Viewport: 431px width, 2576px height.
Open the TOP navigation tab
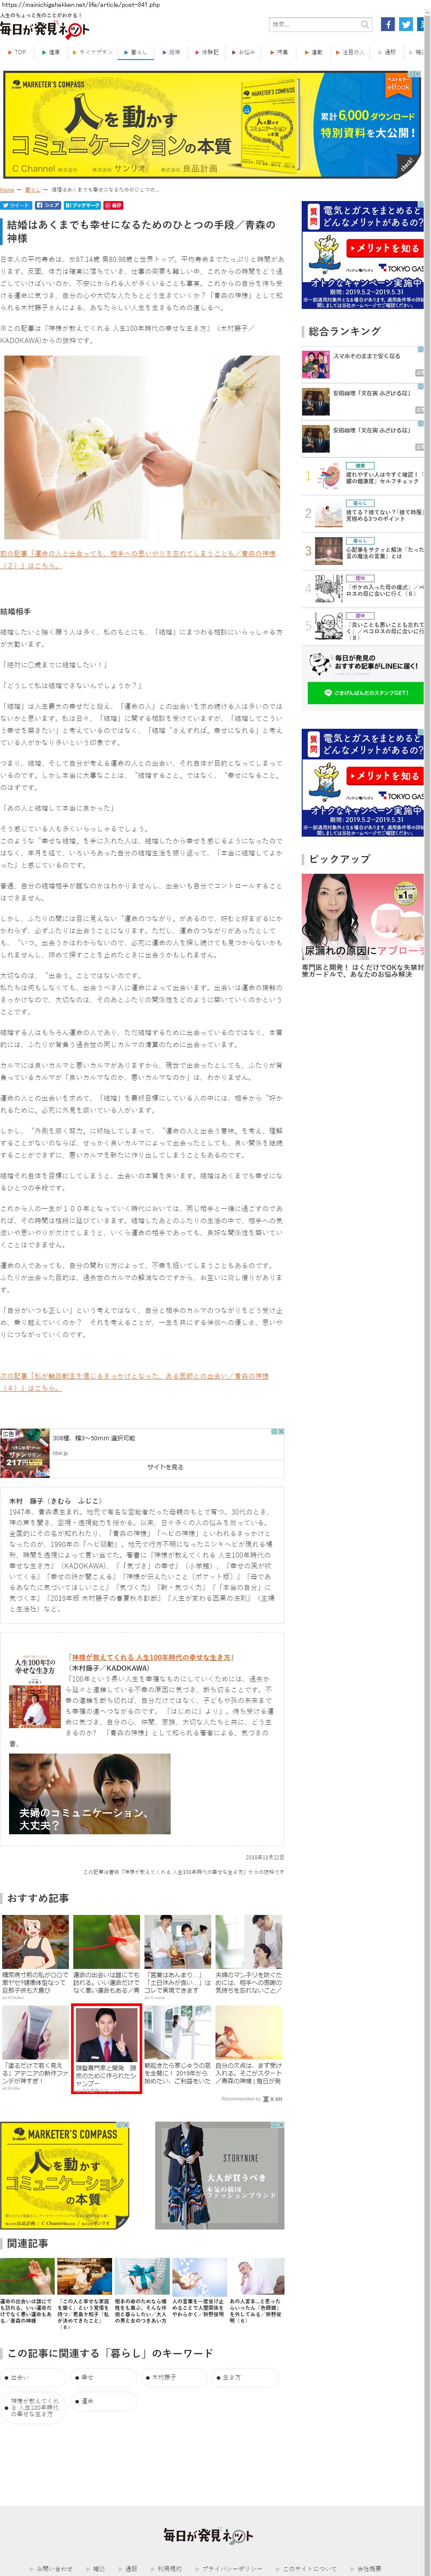tap(17, 52)
